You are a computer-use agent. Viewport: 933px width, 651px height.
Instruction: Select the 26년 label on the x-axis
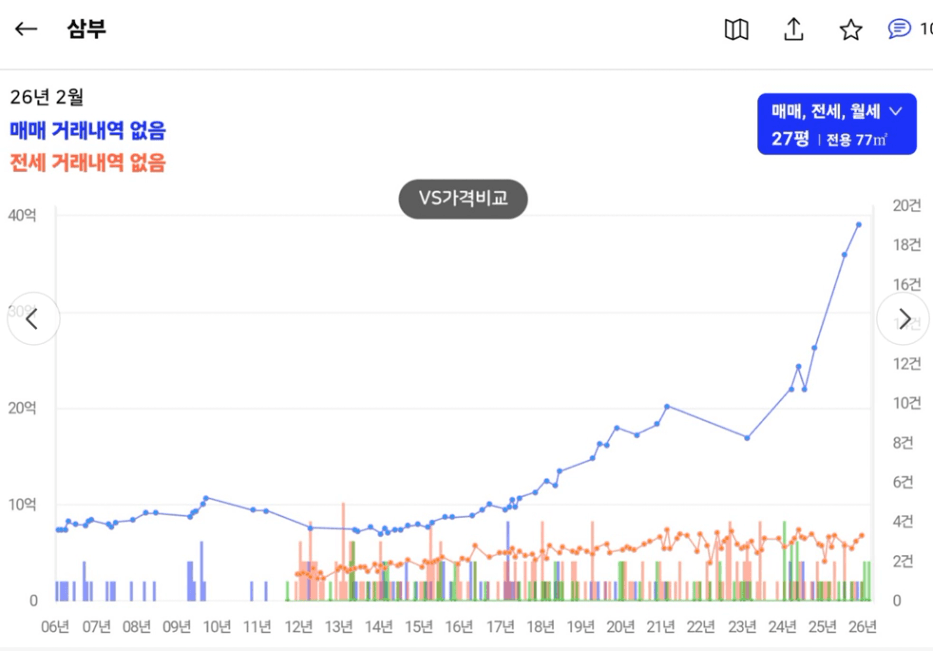coord(862,627)
